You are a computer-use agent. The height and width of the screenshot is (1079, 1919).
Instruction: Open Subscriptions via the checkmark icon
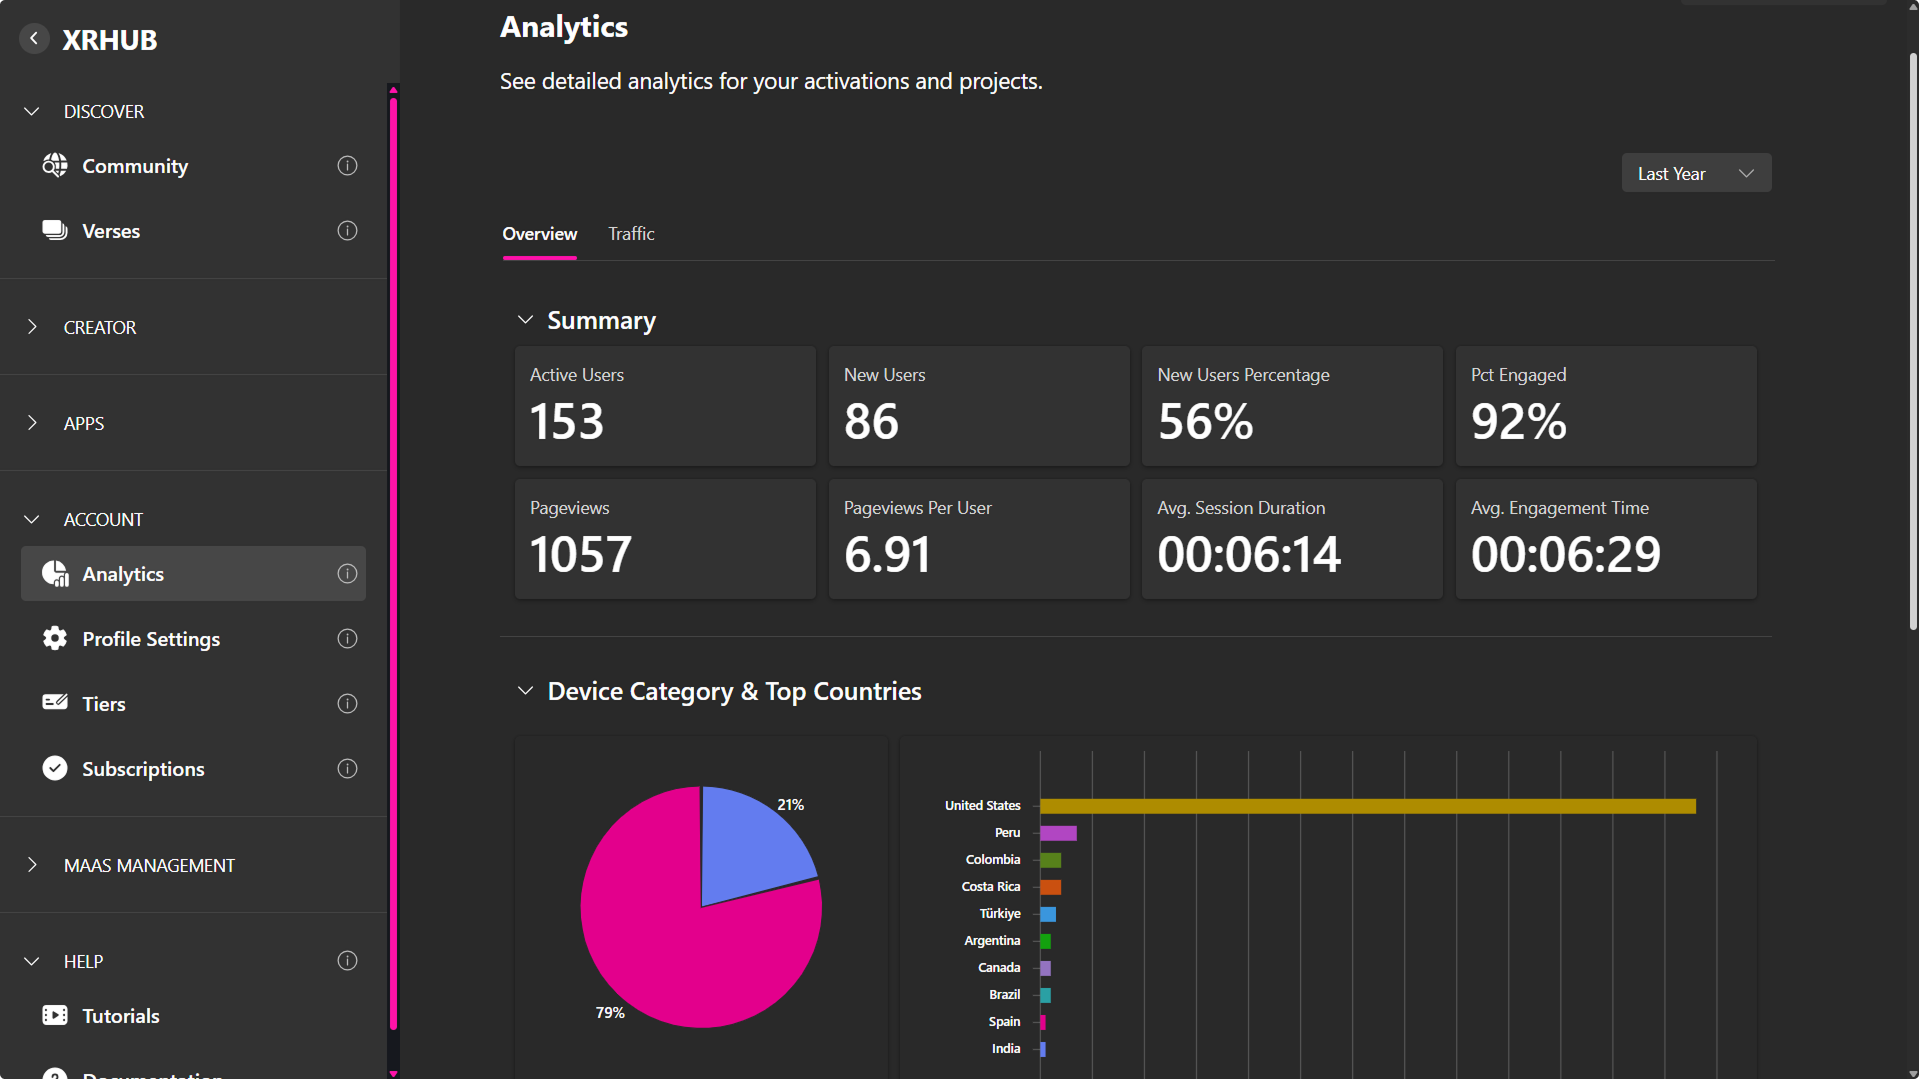(55, 768)
